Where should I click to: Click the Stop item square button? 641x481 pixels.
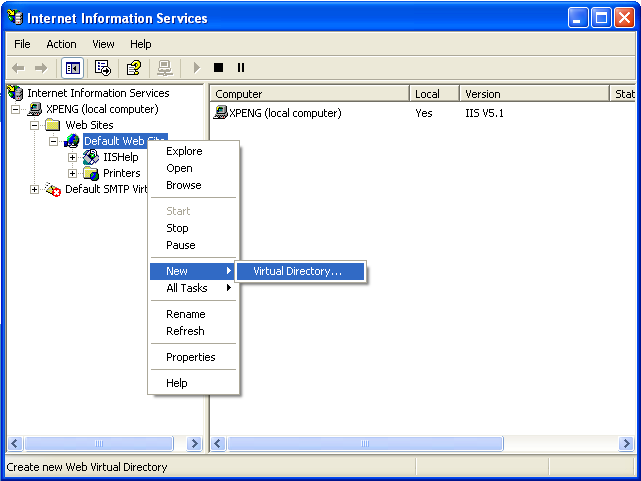[219, 68]
